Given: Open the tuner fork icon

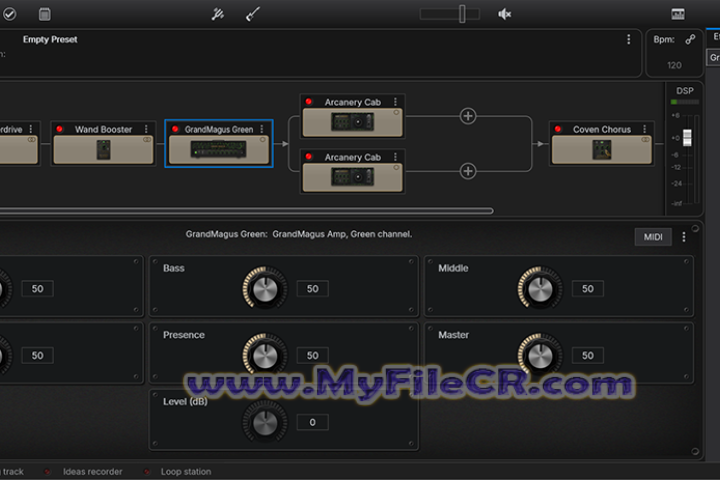Looking at the screenshot, I should click(x=218, y=14).
